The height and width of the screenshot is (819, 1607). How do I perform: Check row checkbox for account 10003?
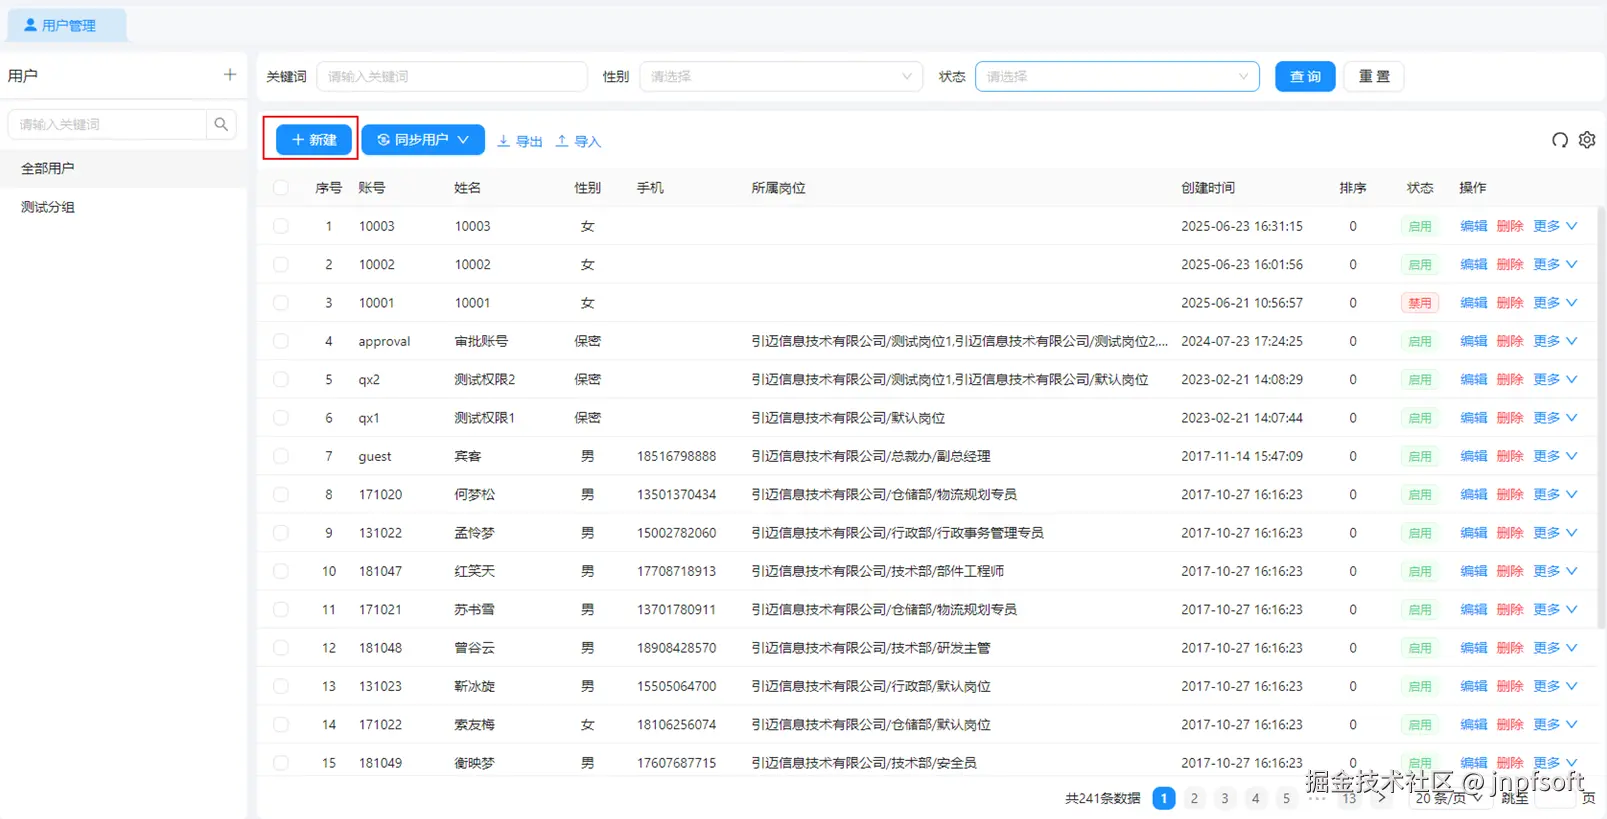coord(281,226)
